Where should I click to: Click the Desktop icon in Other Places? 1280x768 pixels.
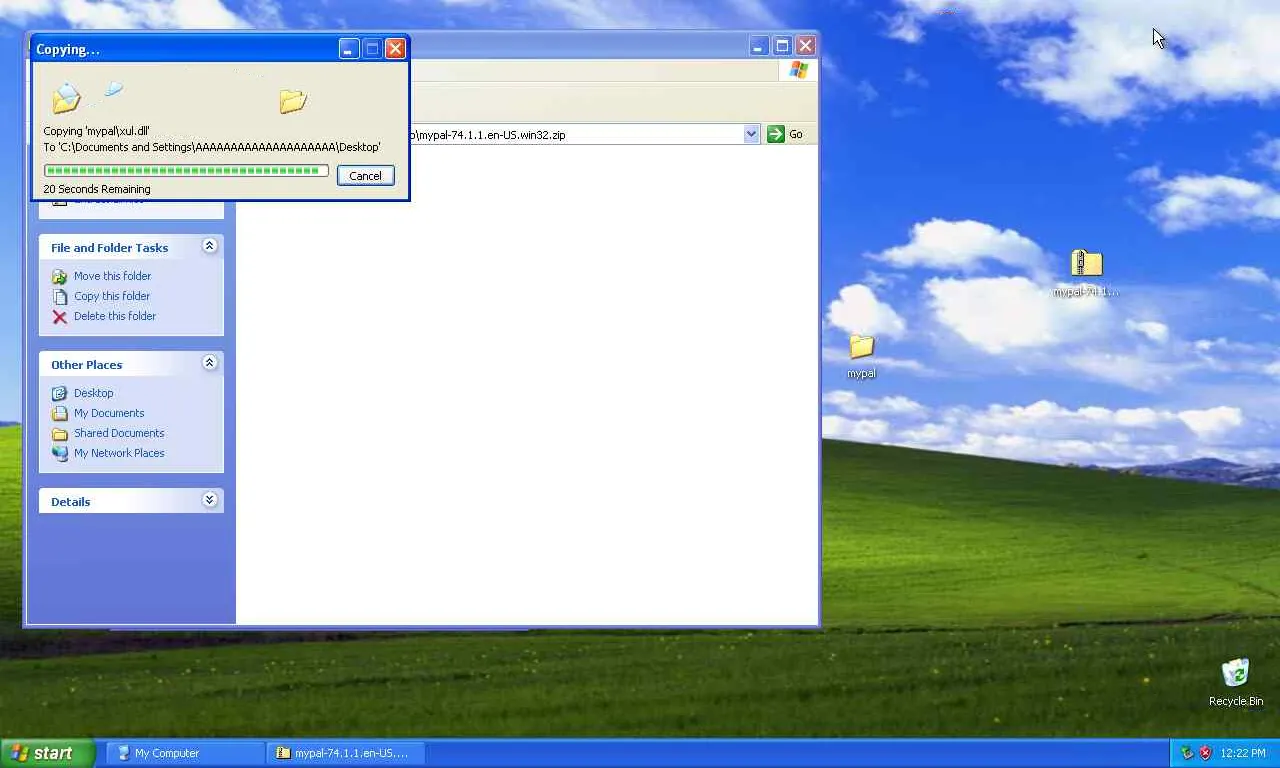tap(59, 393)
